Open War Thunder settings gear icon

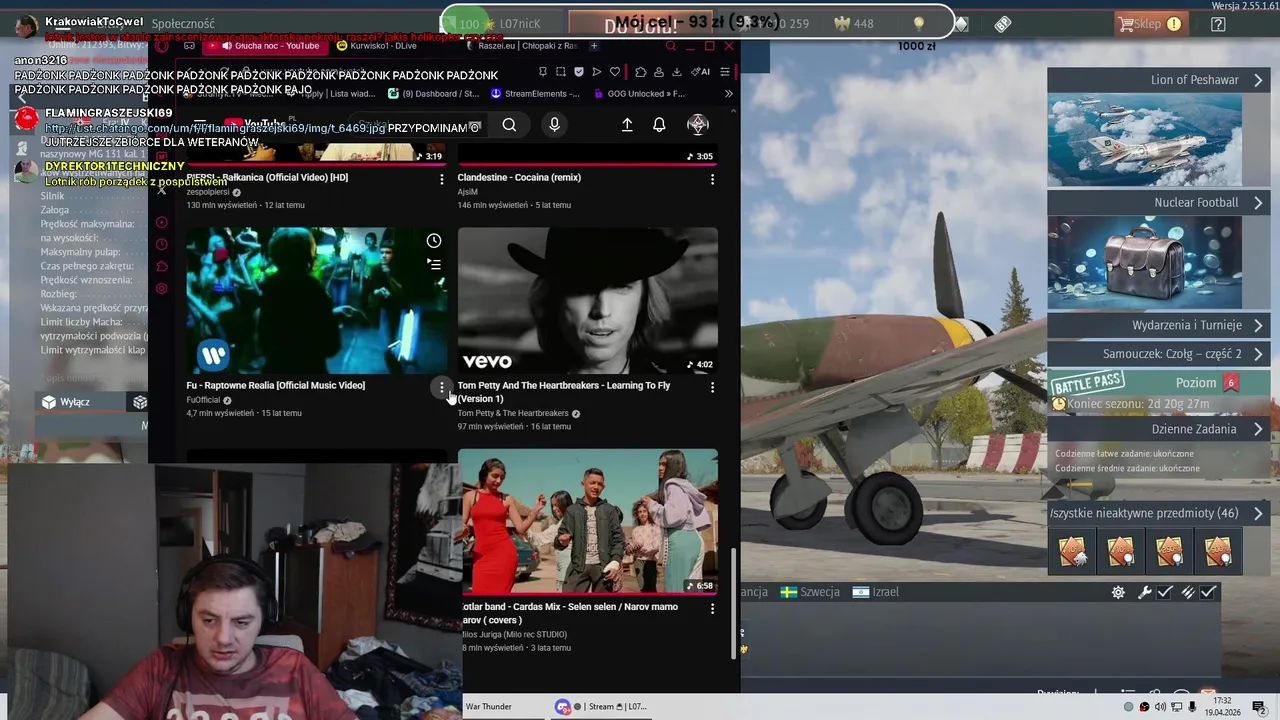pos(1118,592)
